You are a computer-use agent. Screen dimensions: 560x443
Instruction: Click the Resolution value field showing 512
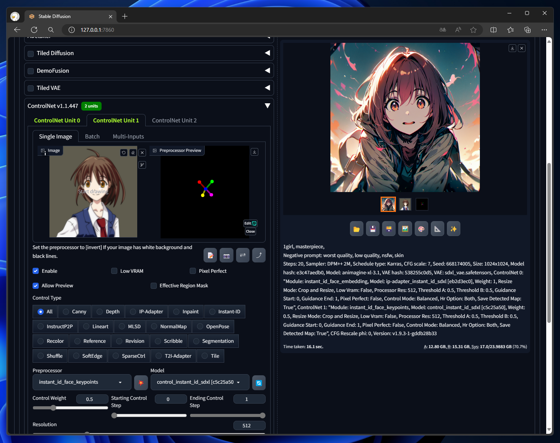[249, 425]
